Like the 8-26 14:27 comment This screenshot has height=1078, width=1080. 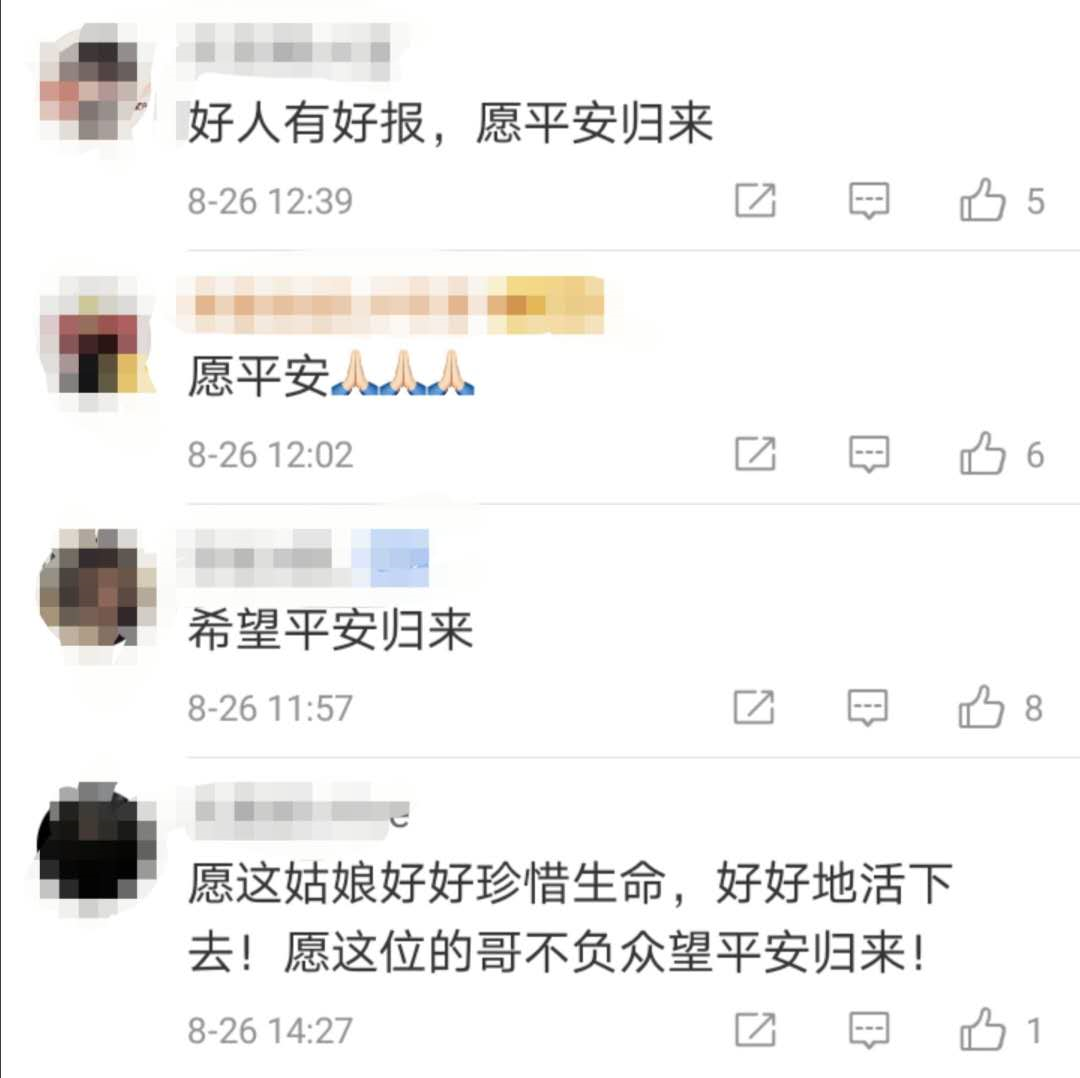coord(982,1030)
